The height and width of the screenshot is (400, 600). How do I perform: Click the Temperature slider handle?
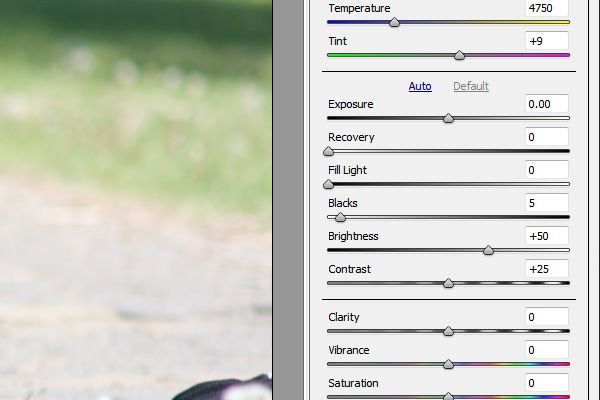coord(394,23)
